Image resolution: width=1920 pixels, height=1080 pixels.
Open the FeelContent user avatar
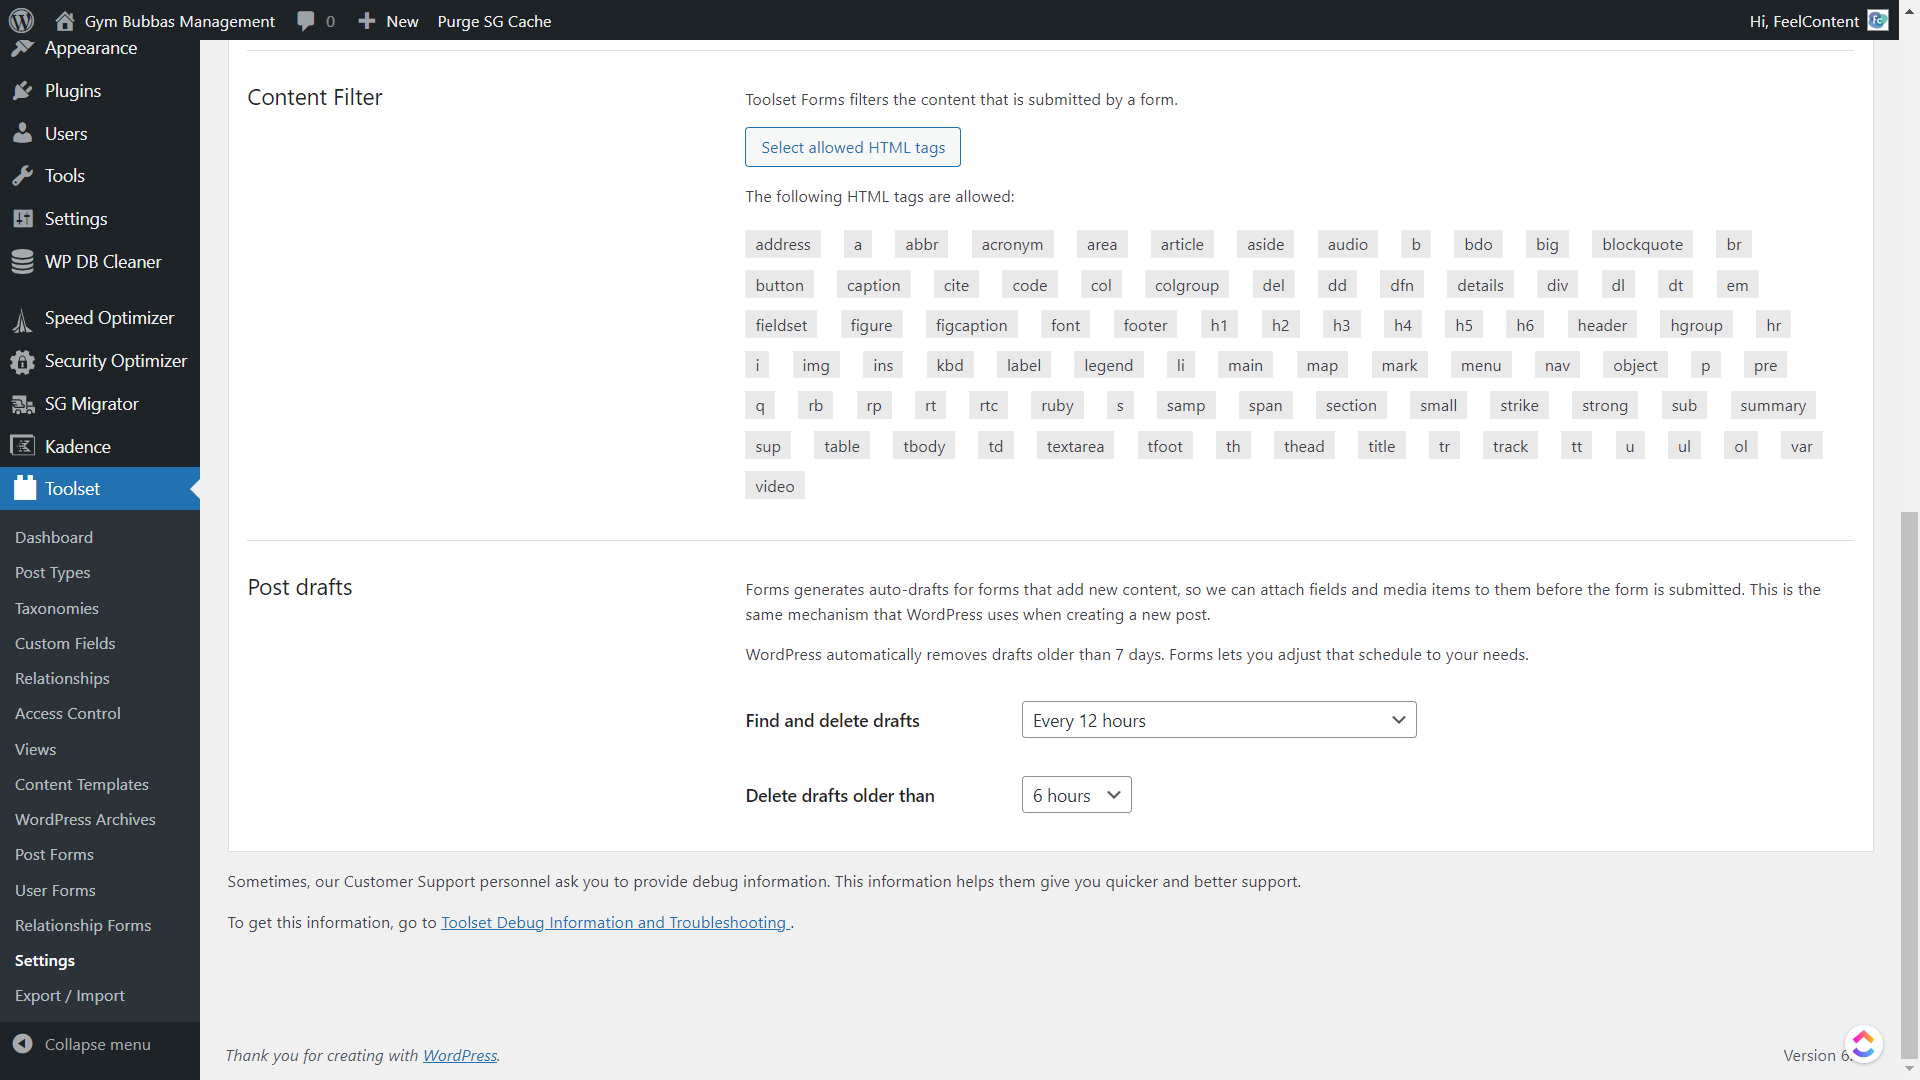pos(1878,20)
